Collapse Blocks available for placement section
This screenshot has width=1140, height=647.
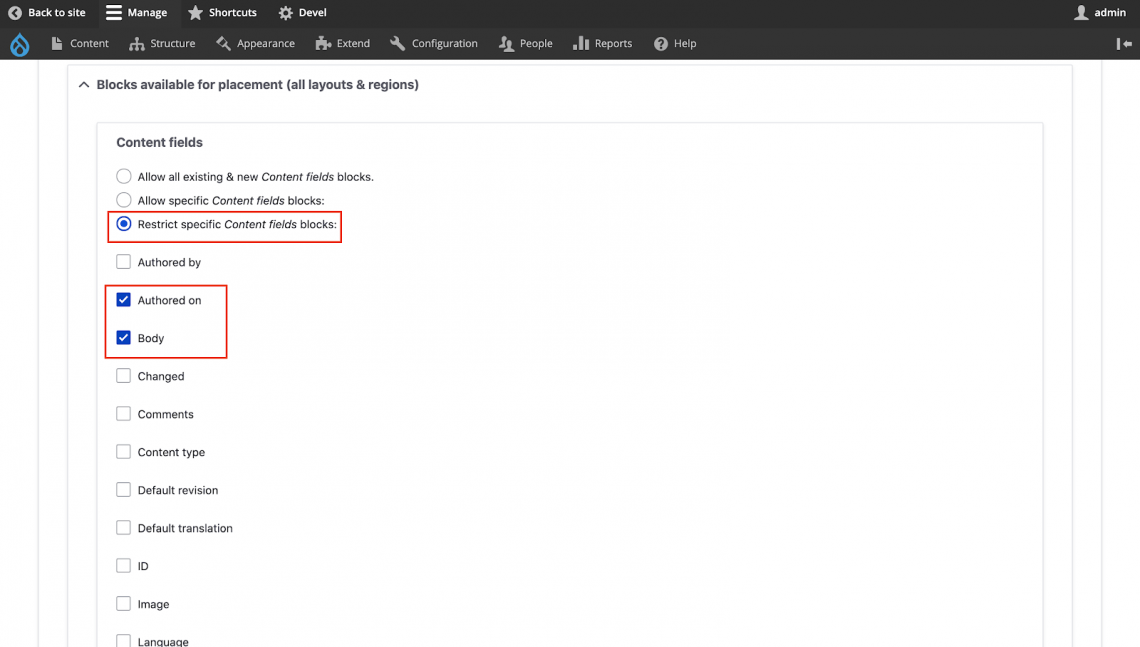(84, 85)
